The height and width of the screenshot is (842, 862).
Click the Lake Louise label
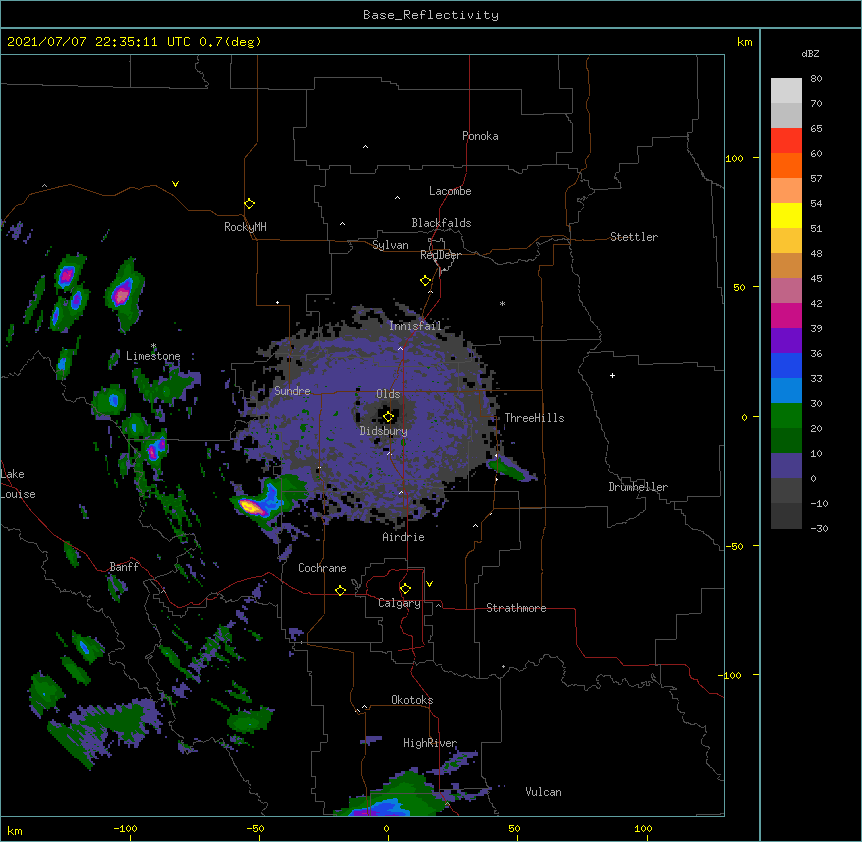(18, 484)
